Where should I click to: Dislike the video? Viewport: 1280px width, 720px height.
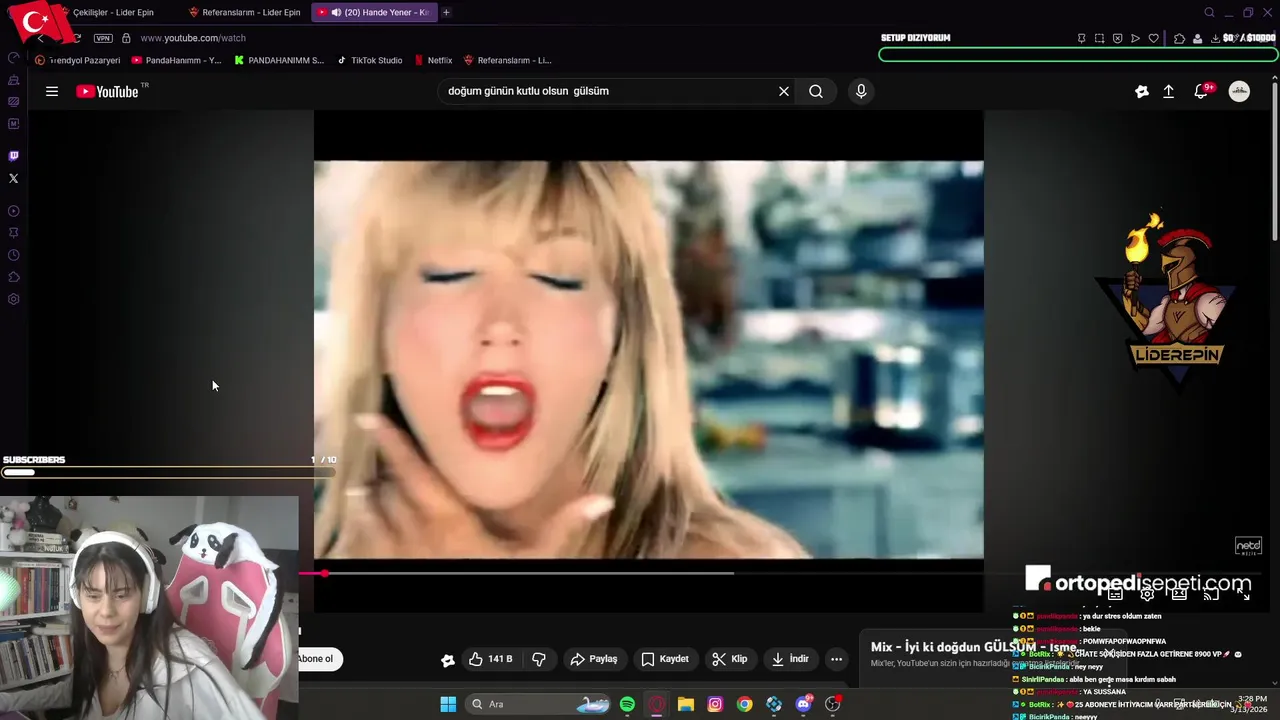coord(539,659)
